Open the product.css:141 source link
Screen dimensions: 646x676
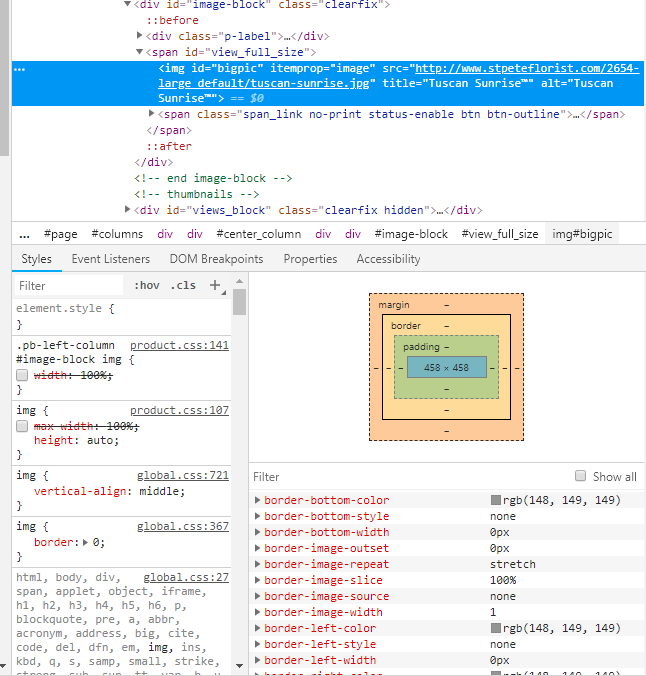(179, 345)
